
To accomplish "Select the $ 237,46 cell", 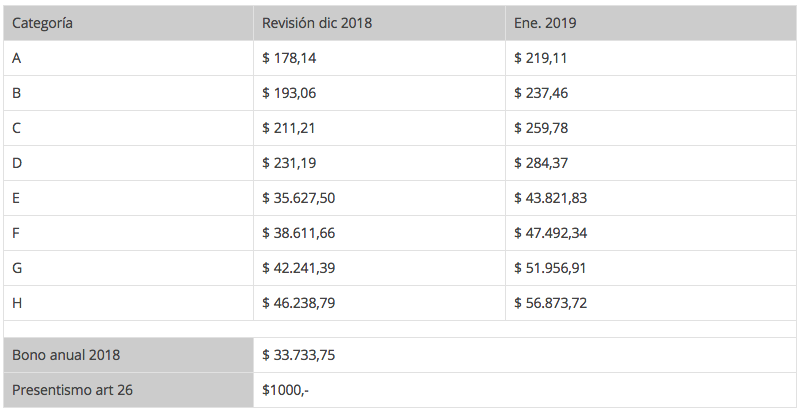I will tap(541, 93).
